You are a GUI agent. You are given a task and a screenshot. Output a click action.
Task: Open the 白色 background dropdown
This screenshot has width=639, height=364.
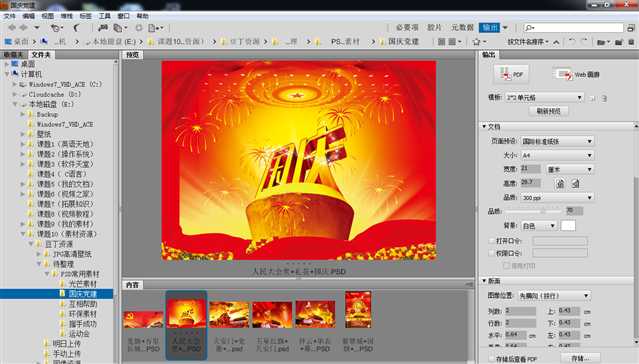pyautogui.click(x=539, y=225)
